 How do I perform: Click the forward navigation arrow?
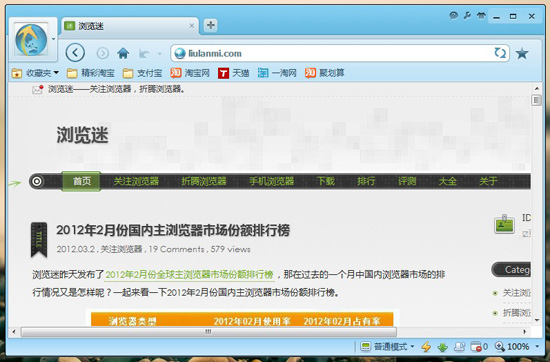click(x=103, y=53)
